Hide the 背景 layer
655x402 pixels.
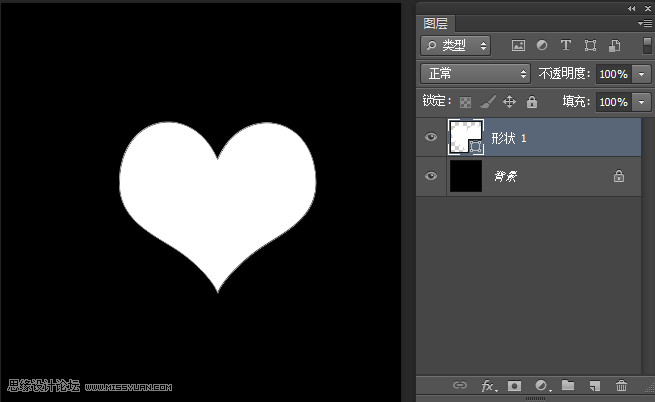(x=431, y=176)
